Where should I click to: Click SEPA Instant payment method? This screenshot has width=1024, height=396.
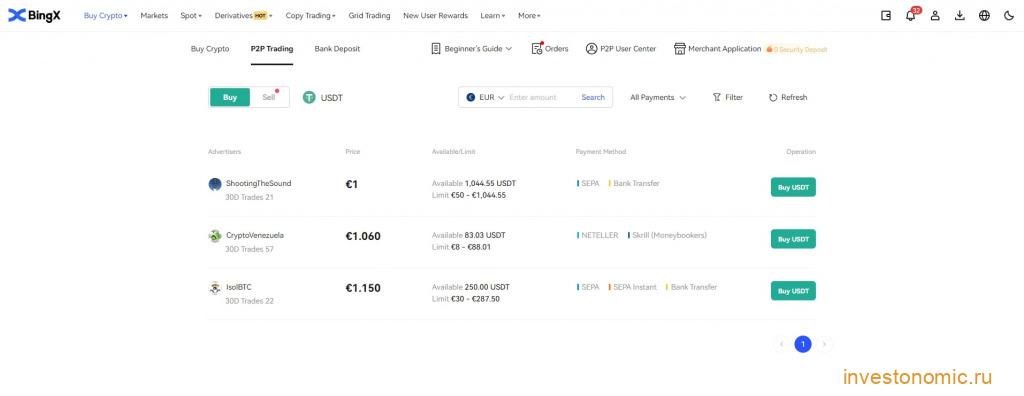(x=632, y=287)
